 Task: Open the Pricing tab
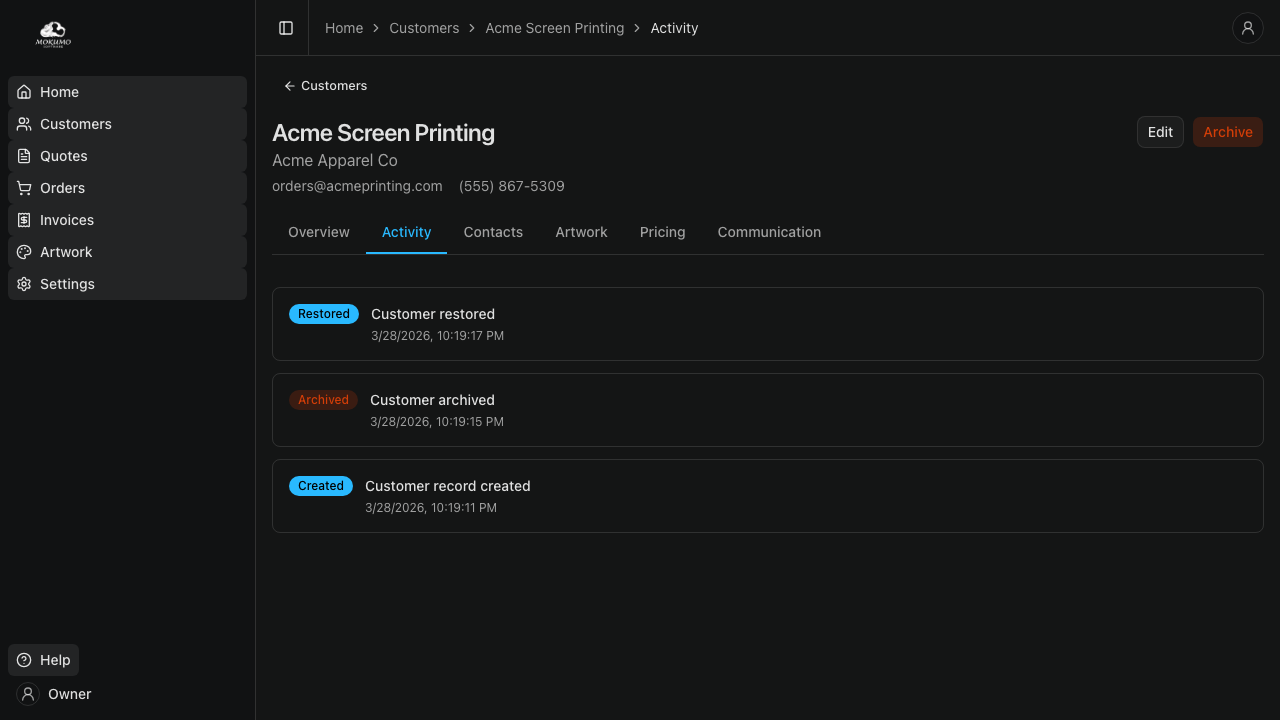[x=662, y=232]
